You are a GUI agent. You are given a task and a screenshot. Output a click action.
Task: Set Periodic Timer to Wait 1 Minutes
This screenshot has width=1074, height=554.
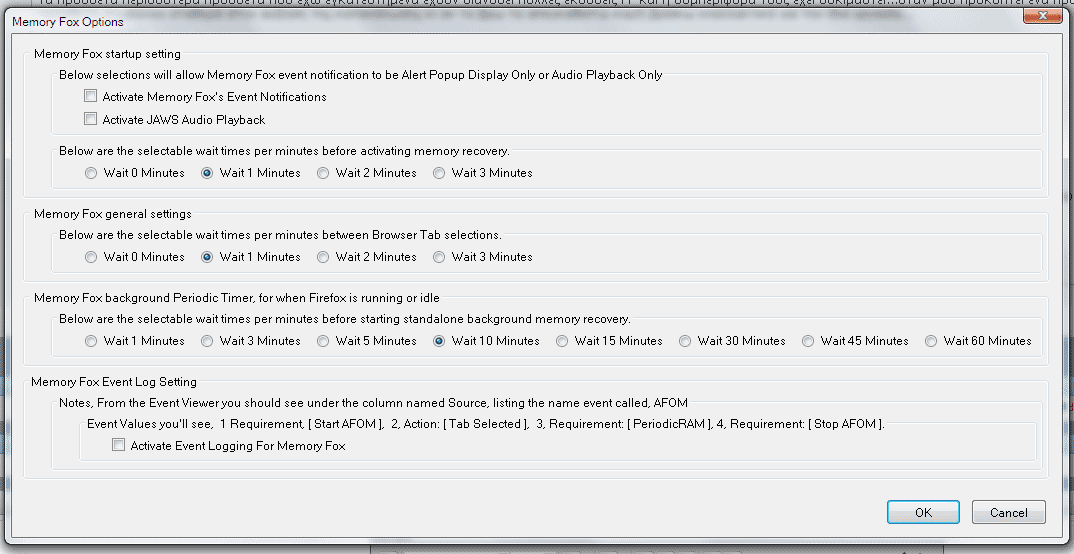91,341
